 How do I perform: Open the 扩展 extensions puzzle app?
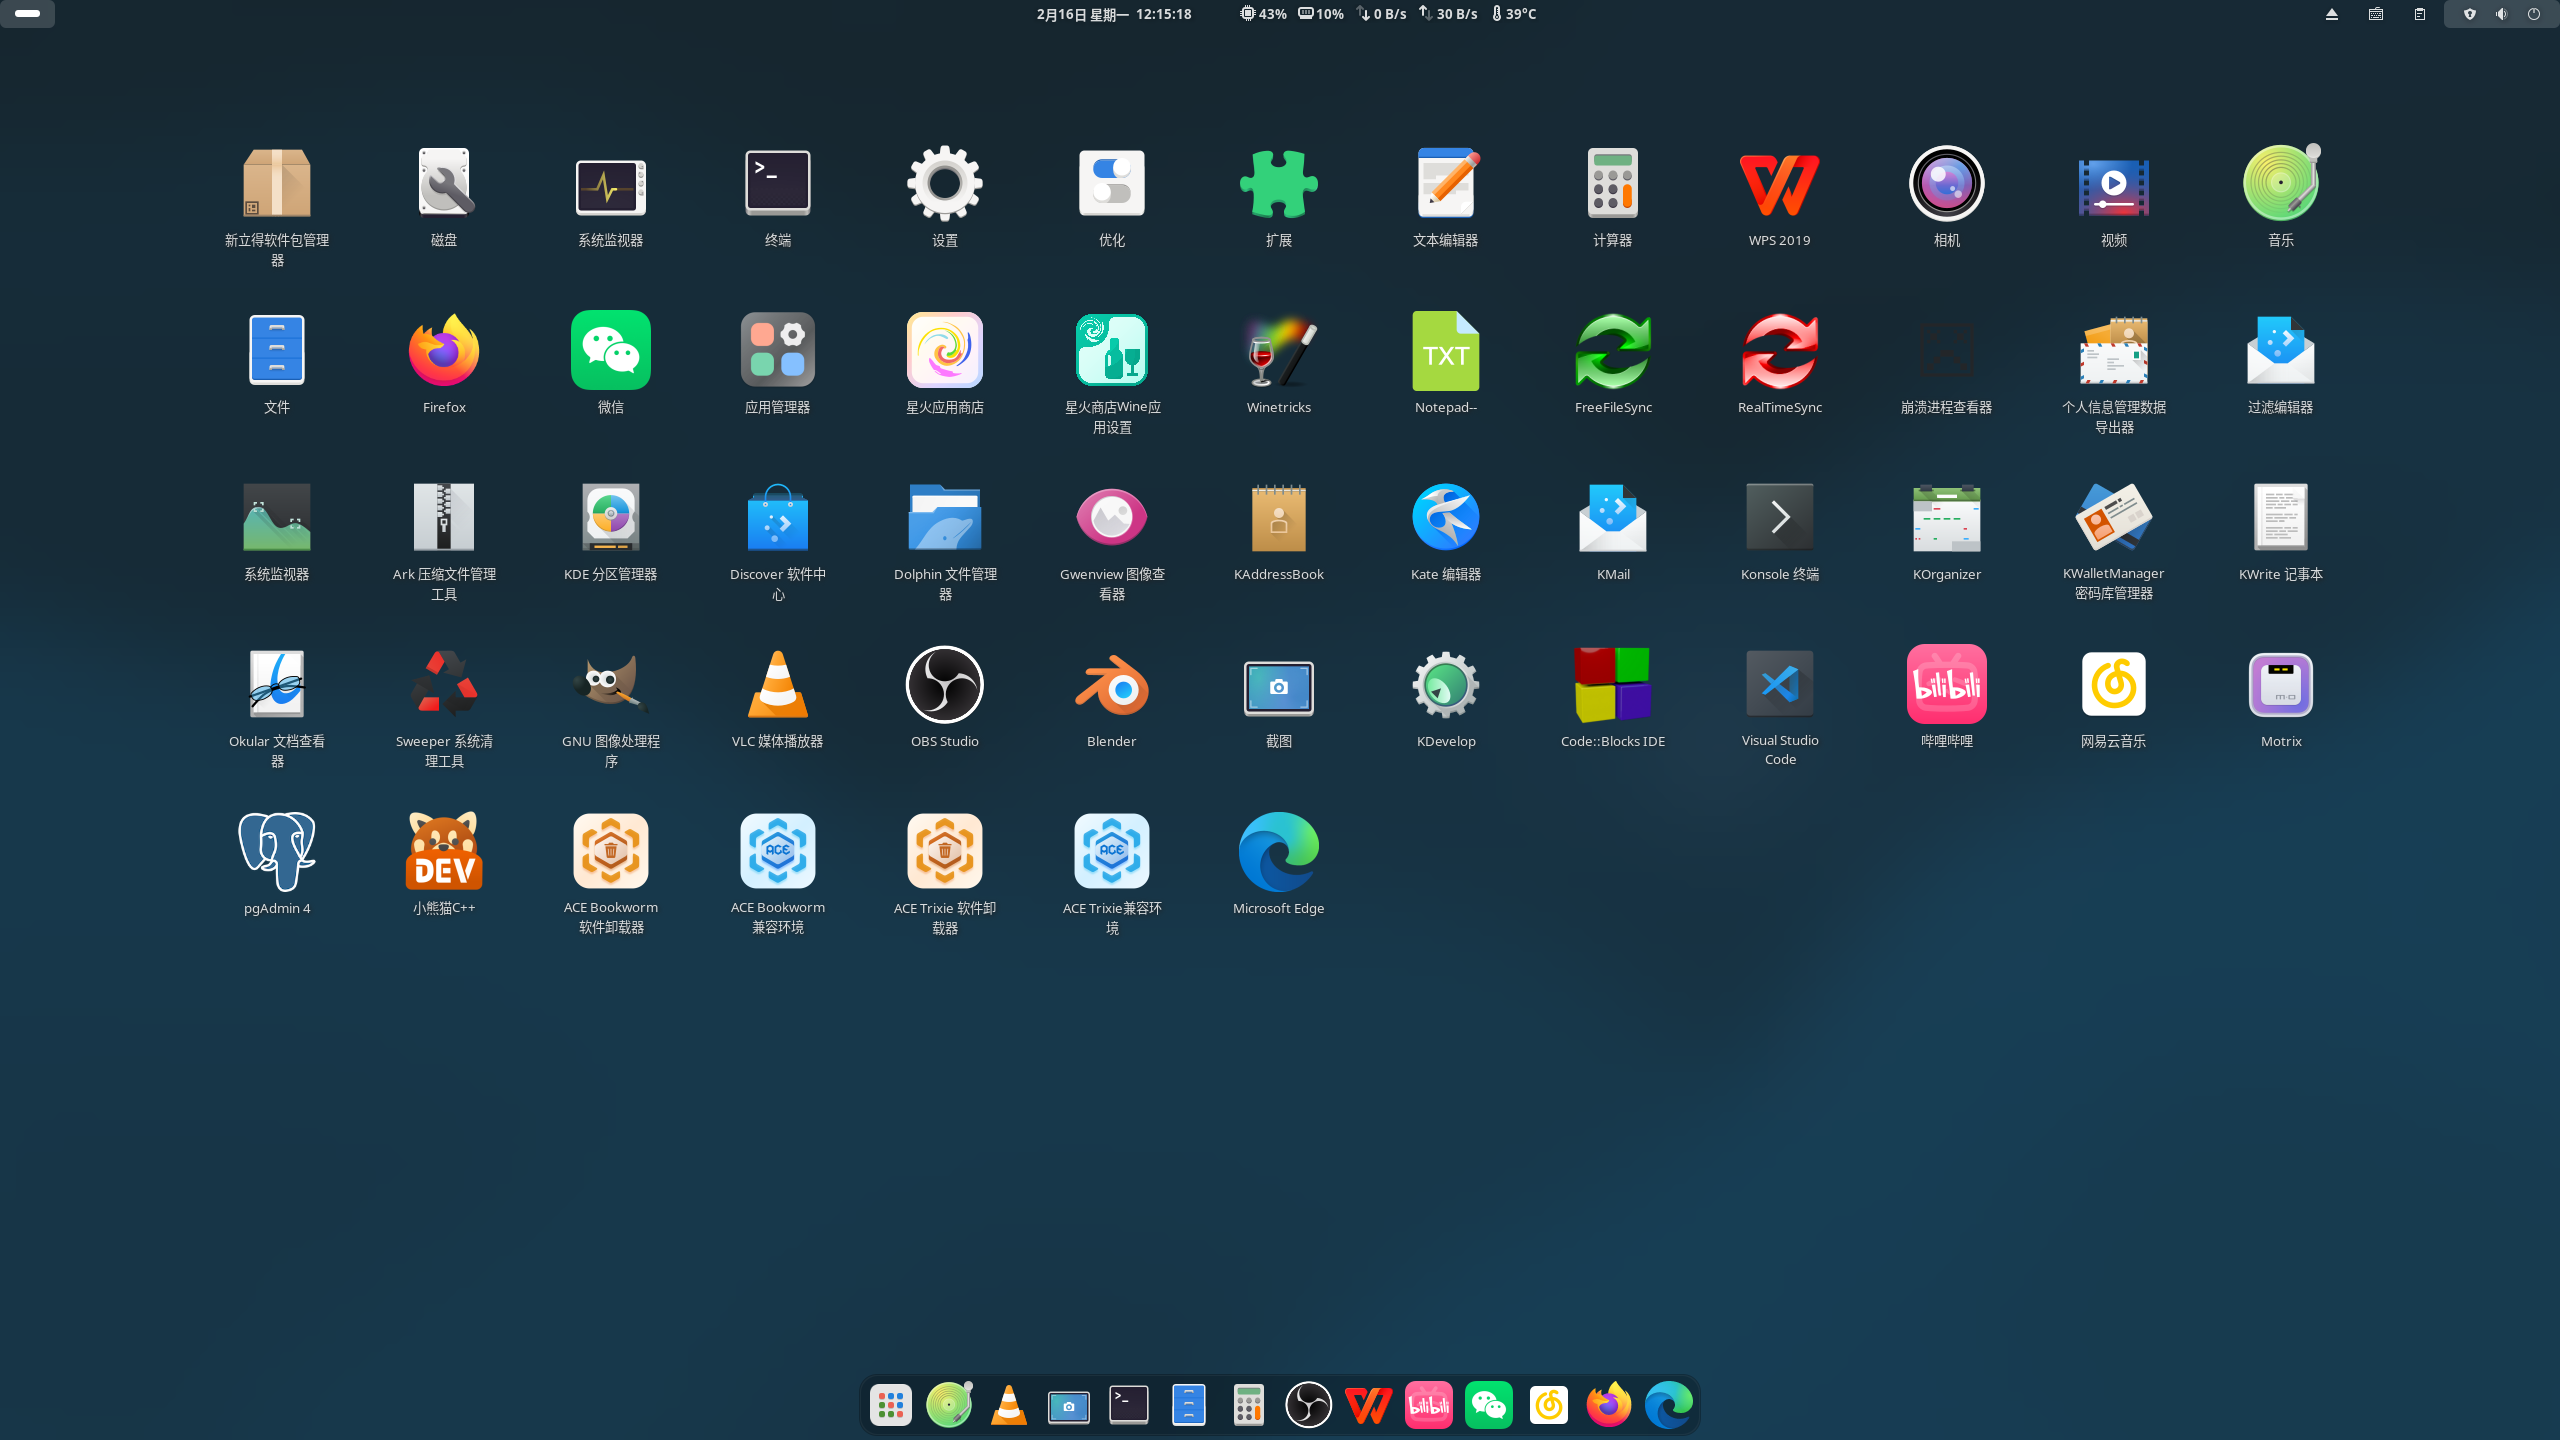pyautogui.click(x=1279, y=183)
